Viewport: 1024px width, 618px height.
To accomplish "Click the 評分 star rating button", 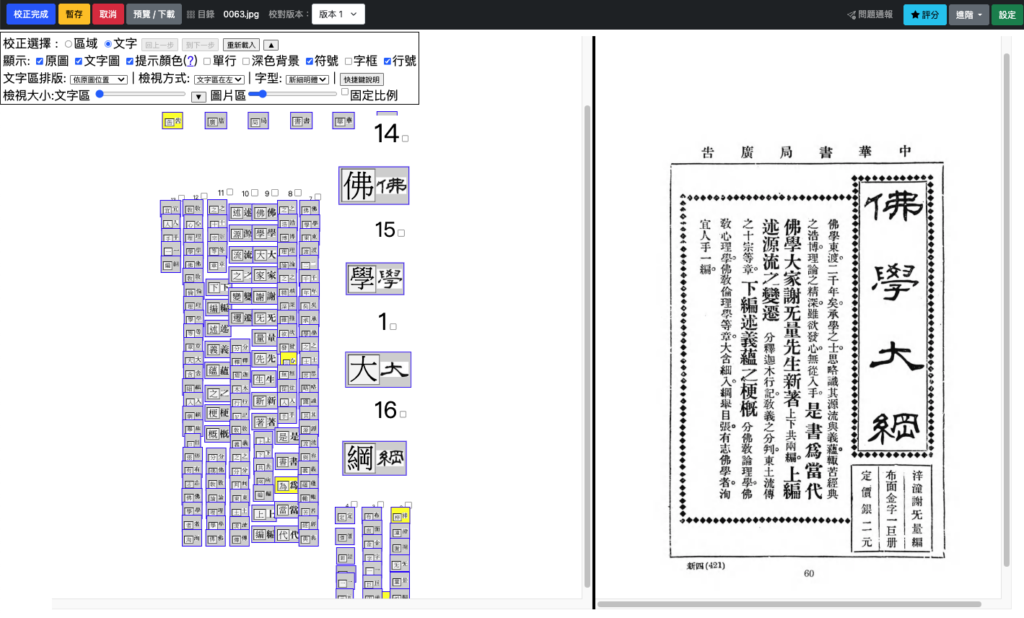I will 924,15.
